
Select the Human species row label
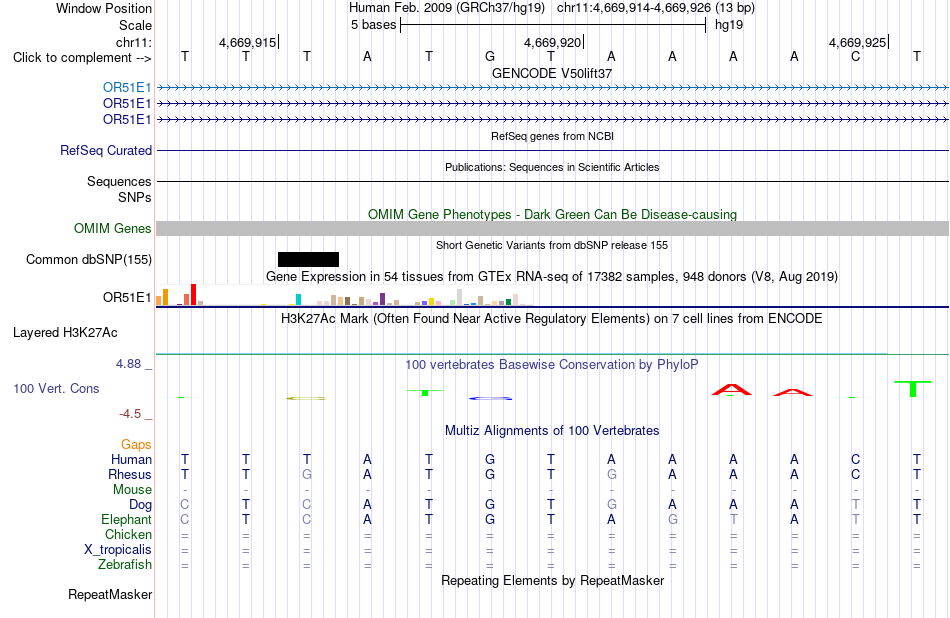[x=131, y=459]
